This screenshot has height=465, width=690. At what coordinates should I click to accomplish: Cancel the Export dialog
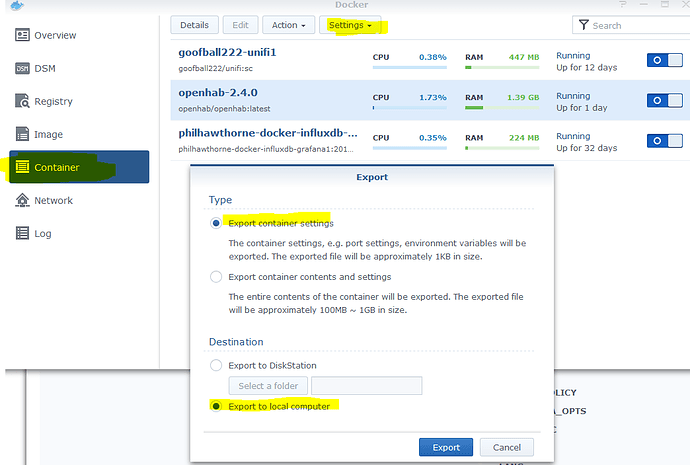click(x=506, y=447)
